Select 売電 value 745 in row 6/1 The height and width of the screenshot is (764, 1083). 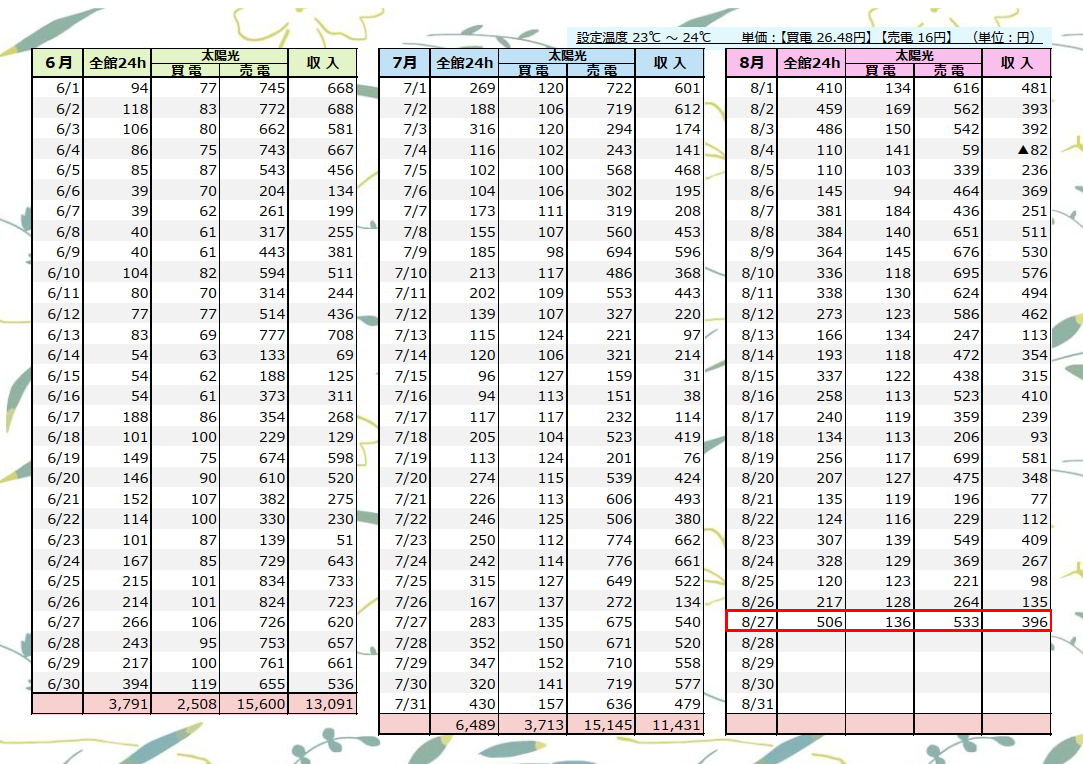point(254,88)
